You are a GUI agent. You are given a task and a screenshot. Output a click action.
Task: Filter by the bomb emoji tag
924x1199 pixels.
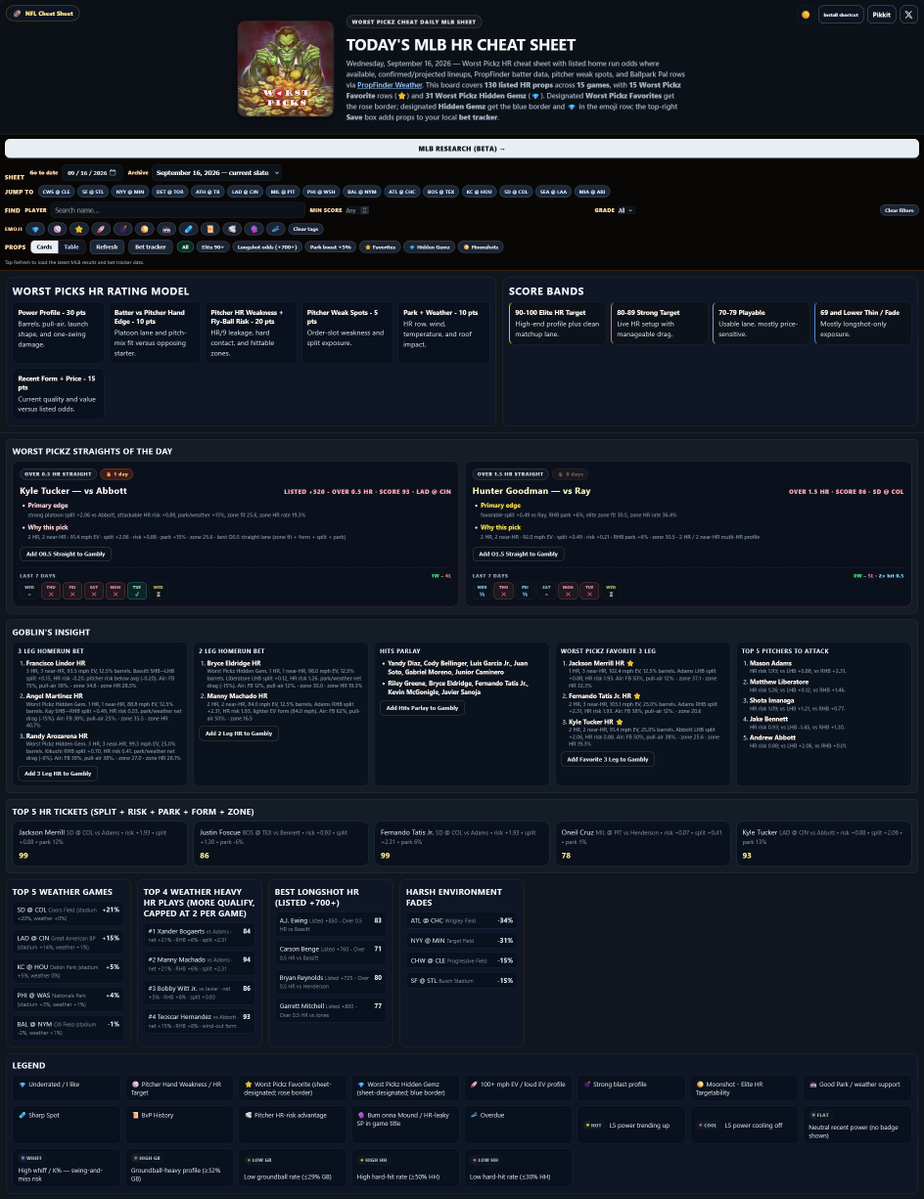[122, 229]
